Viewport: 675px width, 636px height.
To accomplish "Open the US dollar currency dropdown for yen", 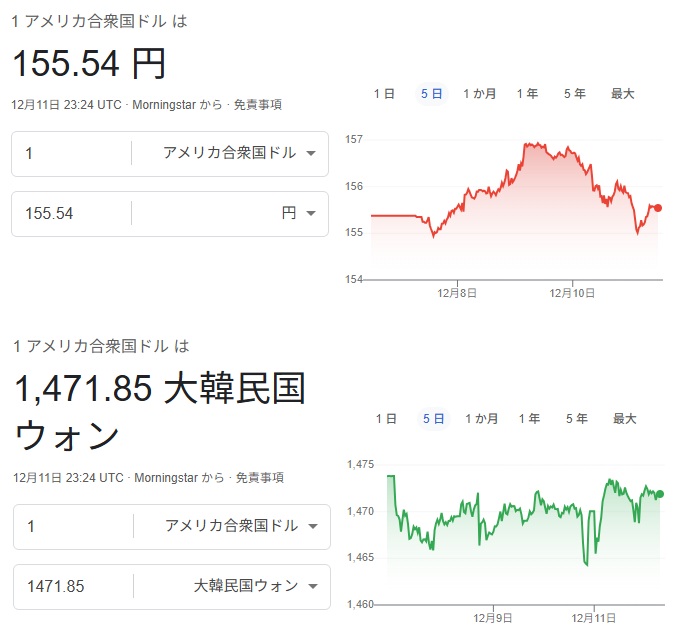I will pyautogui.click(x=239, y=153).
